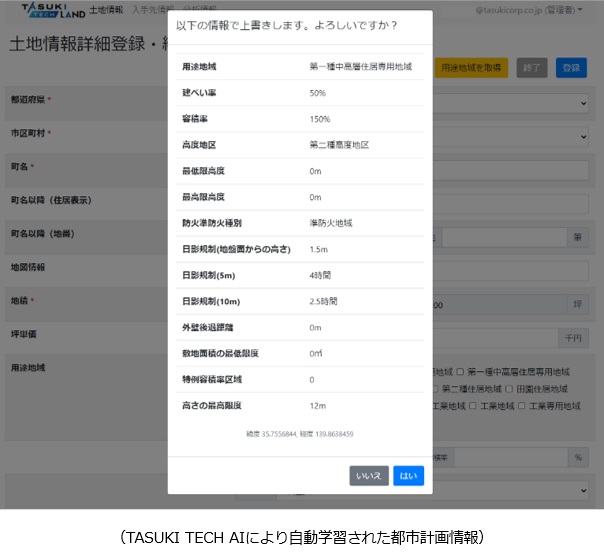Open the 土地情報 menu item
This screenshot has height=558, width=604.
click(x=106, y=10)
